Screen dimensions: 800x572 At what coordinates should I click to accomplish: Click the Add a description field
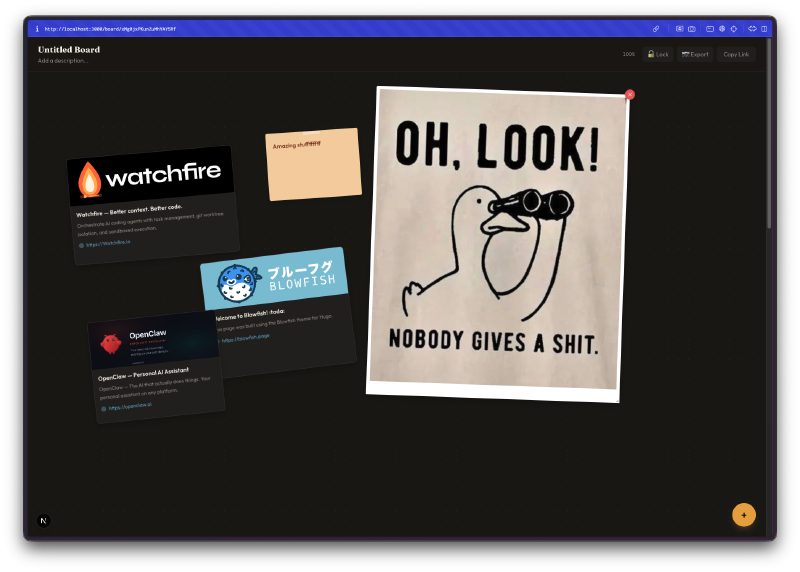click(x=63, y=61)
